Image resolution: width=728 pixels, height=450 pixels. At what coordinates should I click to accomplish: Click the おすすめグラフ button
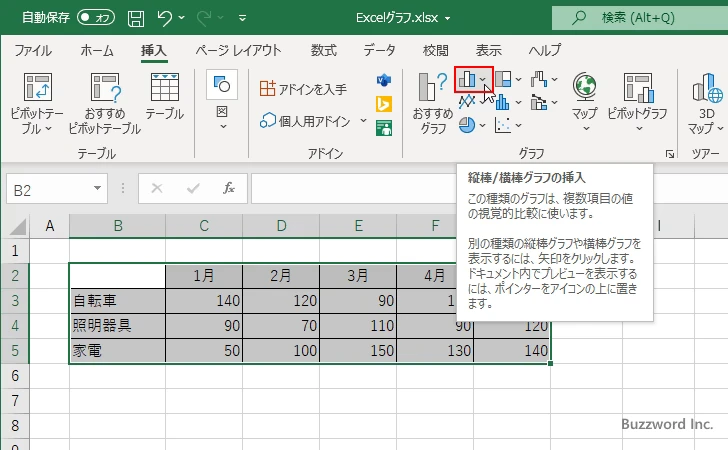point(433,104)
